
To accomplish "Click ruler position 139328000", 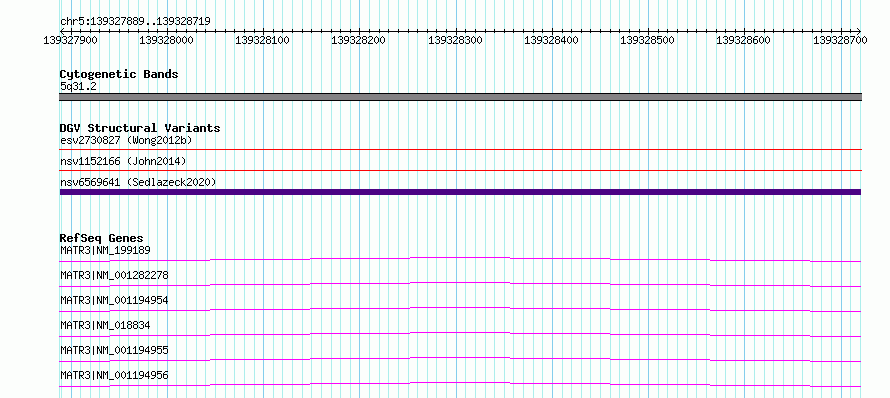I will coord(166,40).
